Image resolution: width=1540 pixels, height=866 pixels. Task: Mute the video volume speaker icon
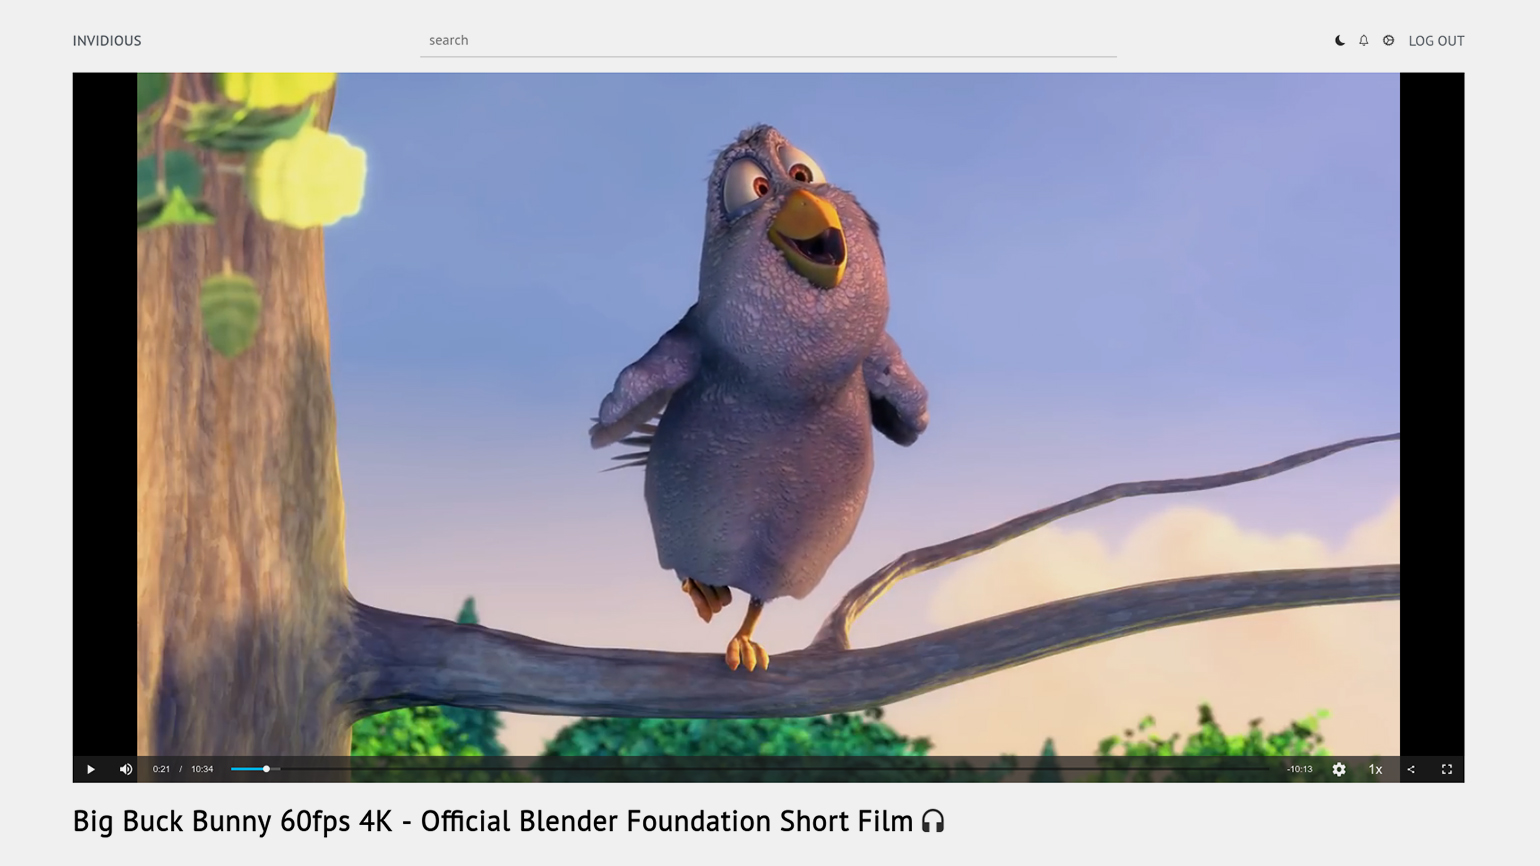[x=126, y=769]
